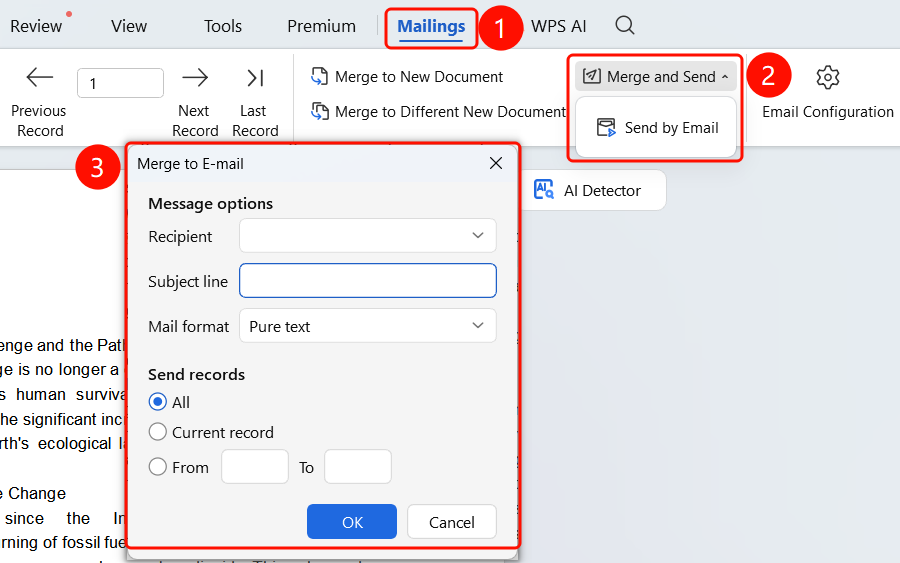Screen dimensions: 900x563
Task: Click the To record number field
Action: 358,467
